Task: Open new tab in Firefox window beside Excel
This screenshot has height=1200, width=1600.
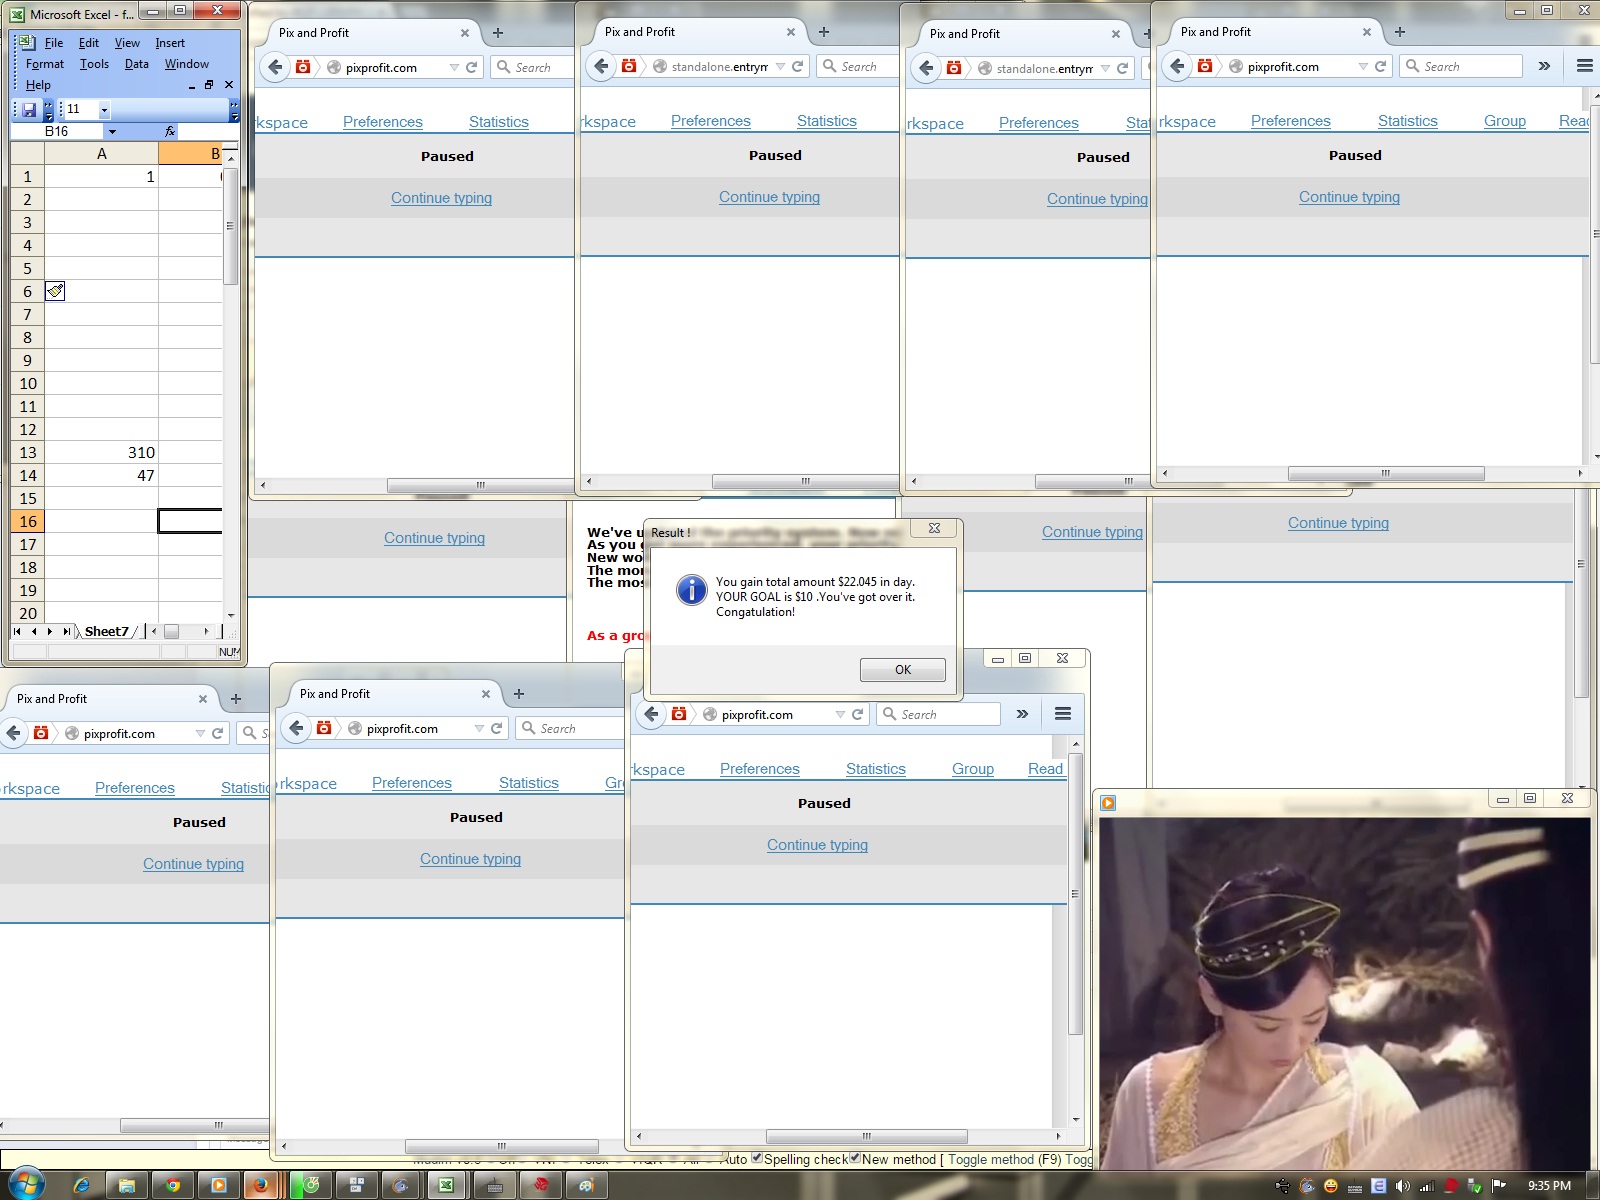Action: coord(498,32)
